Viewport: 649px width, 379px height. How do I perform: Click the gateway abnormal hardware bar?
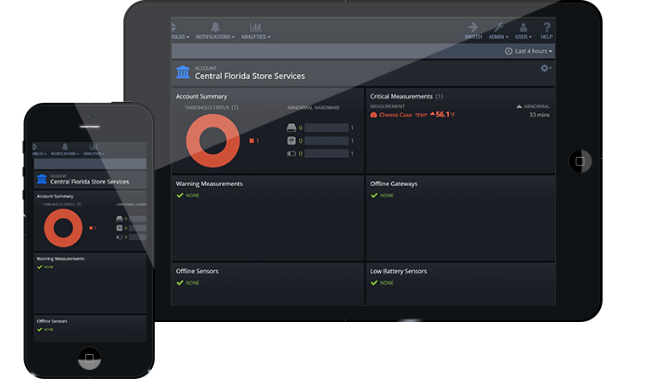(x=327, y=128)
